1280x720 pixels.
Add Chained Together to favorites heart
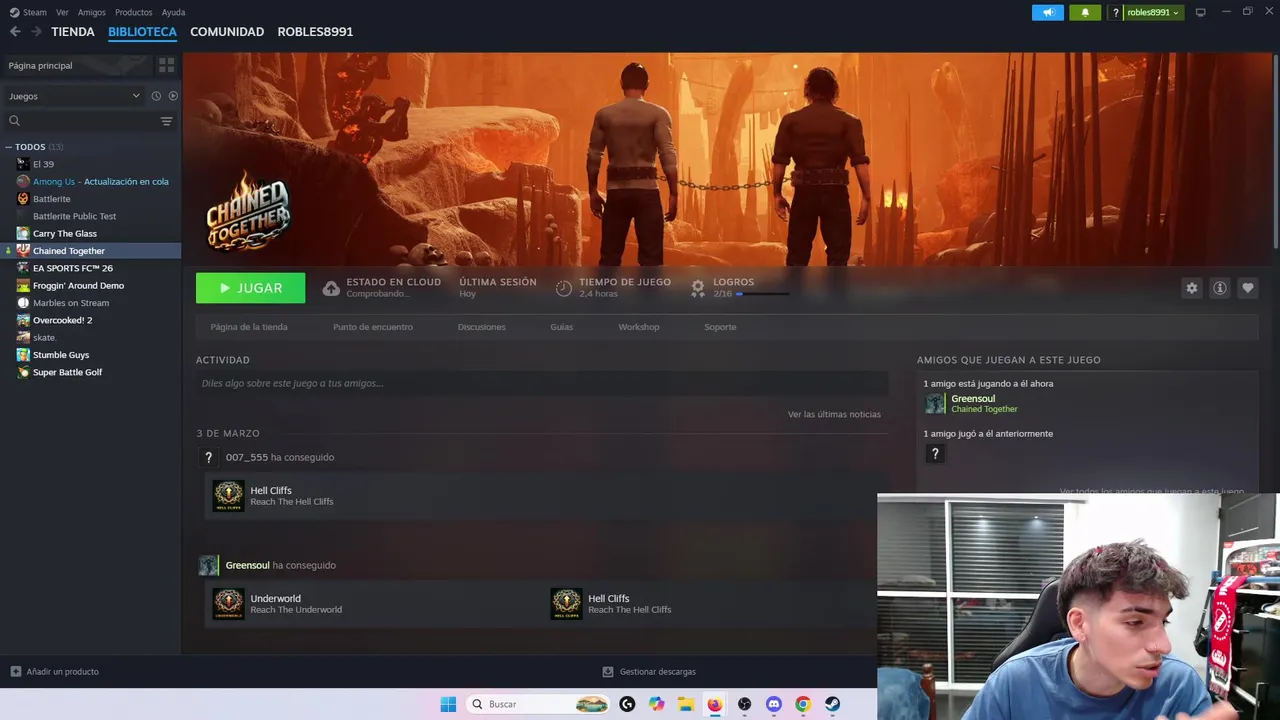pyautogui.click(x=1248, y=288)
